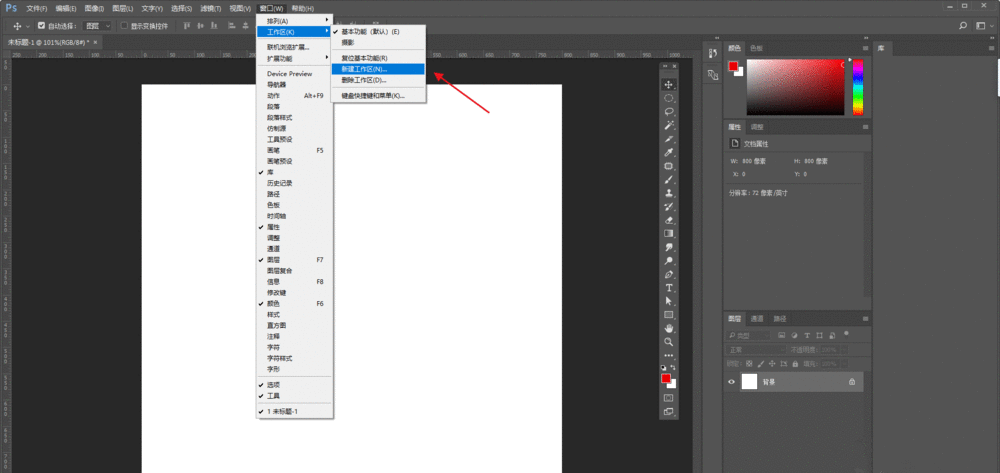Image resolution: width=1000 pixels, height=473 pixels.
Task: Select the Clone Stamp tool
Action: [x=669, y=193]
